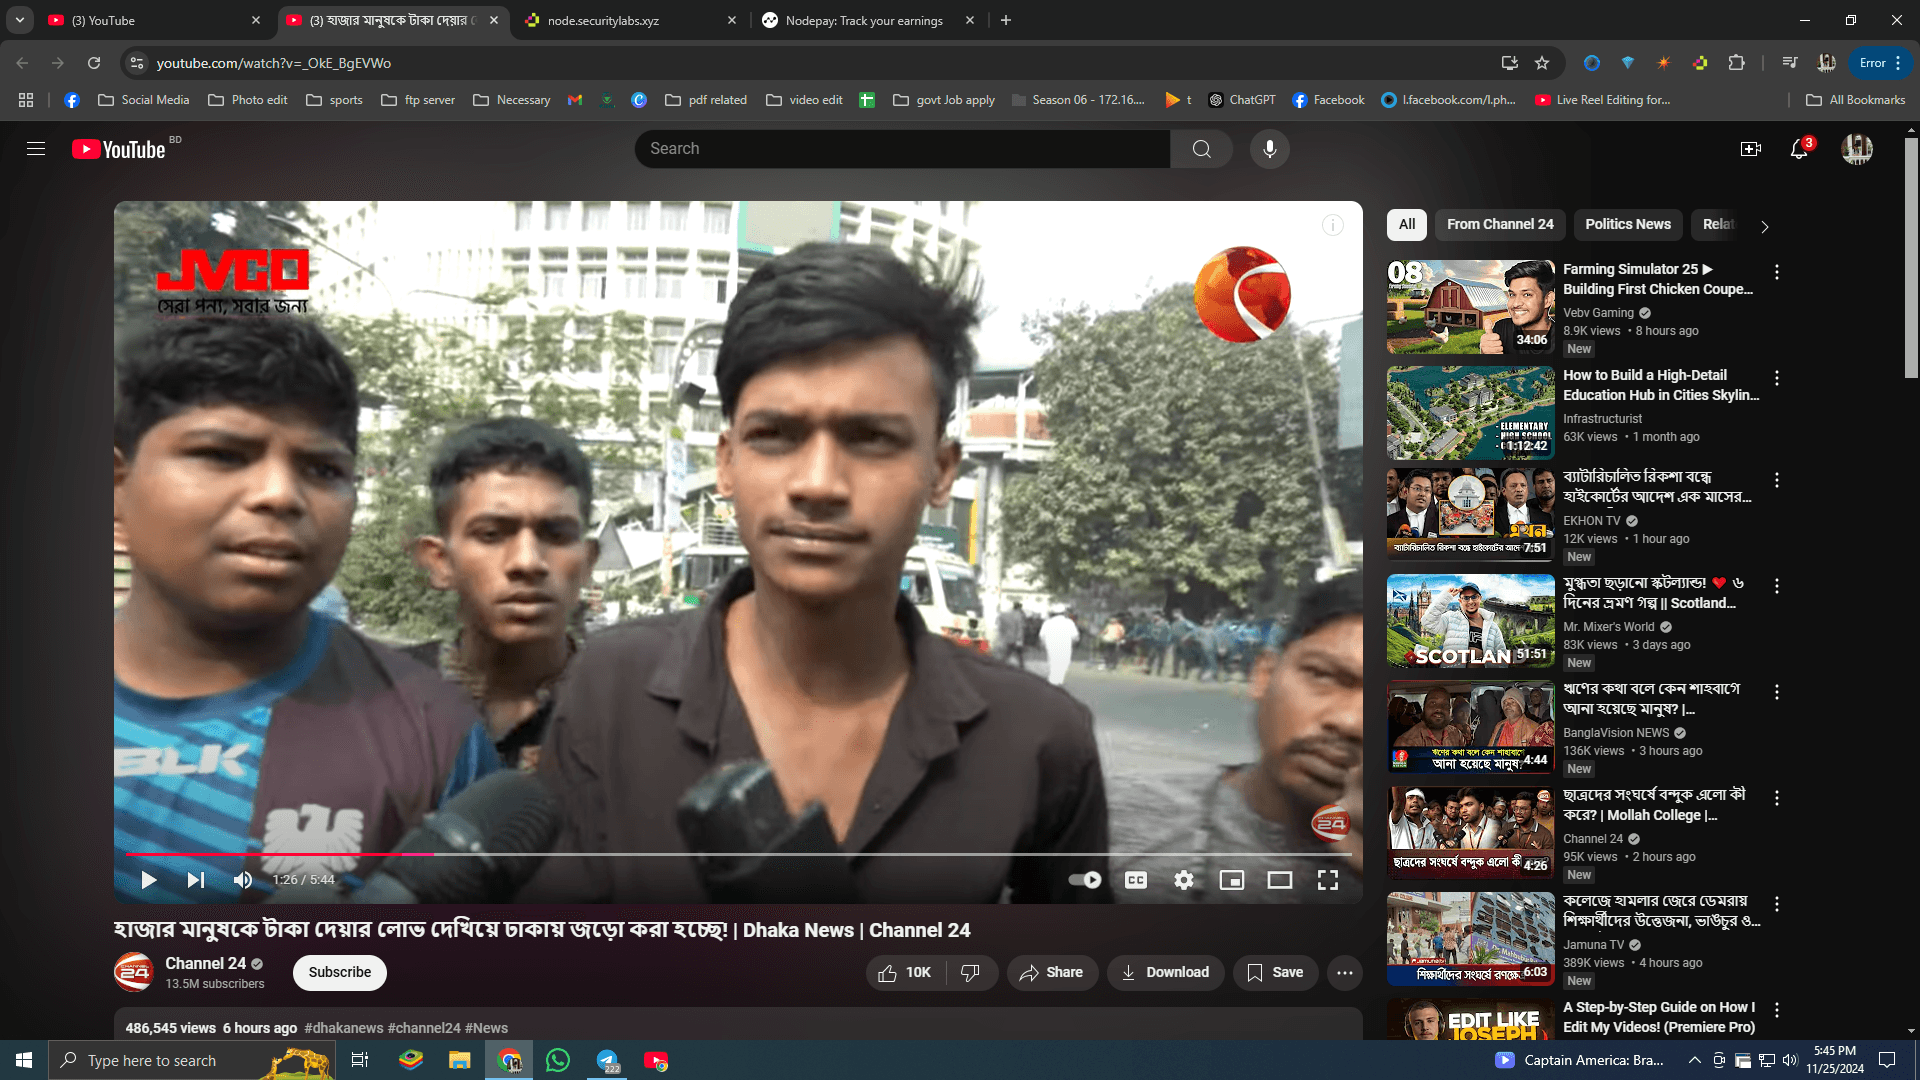
Task: Open the browser extensions puzzle icon
Action: point(1737,63)
